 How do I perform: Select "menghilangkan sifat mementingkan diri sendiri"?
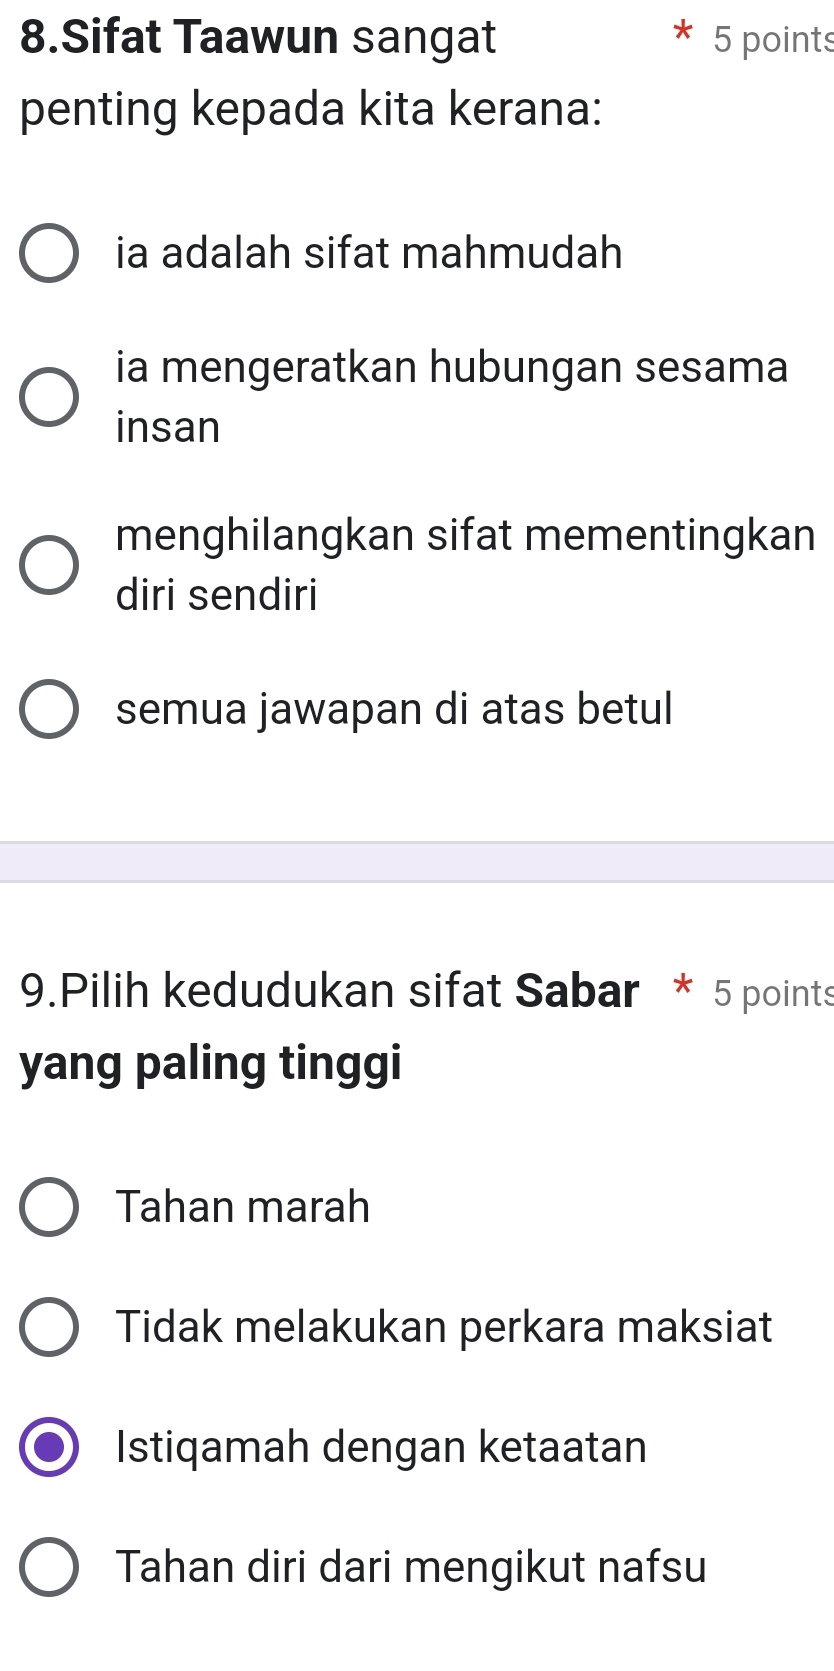pos(48,565)
